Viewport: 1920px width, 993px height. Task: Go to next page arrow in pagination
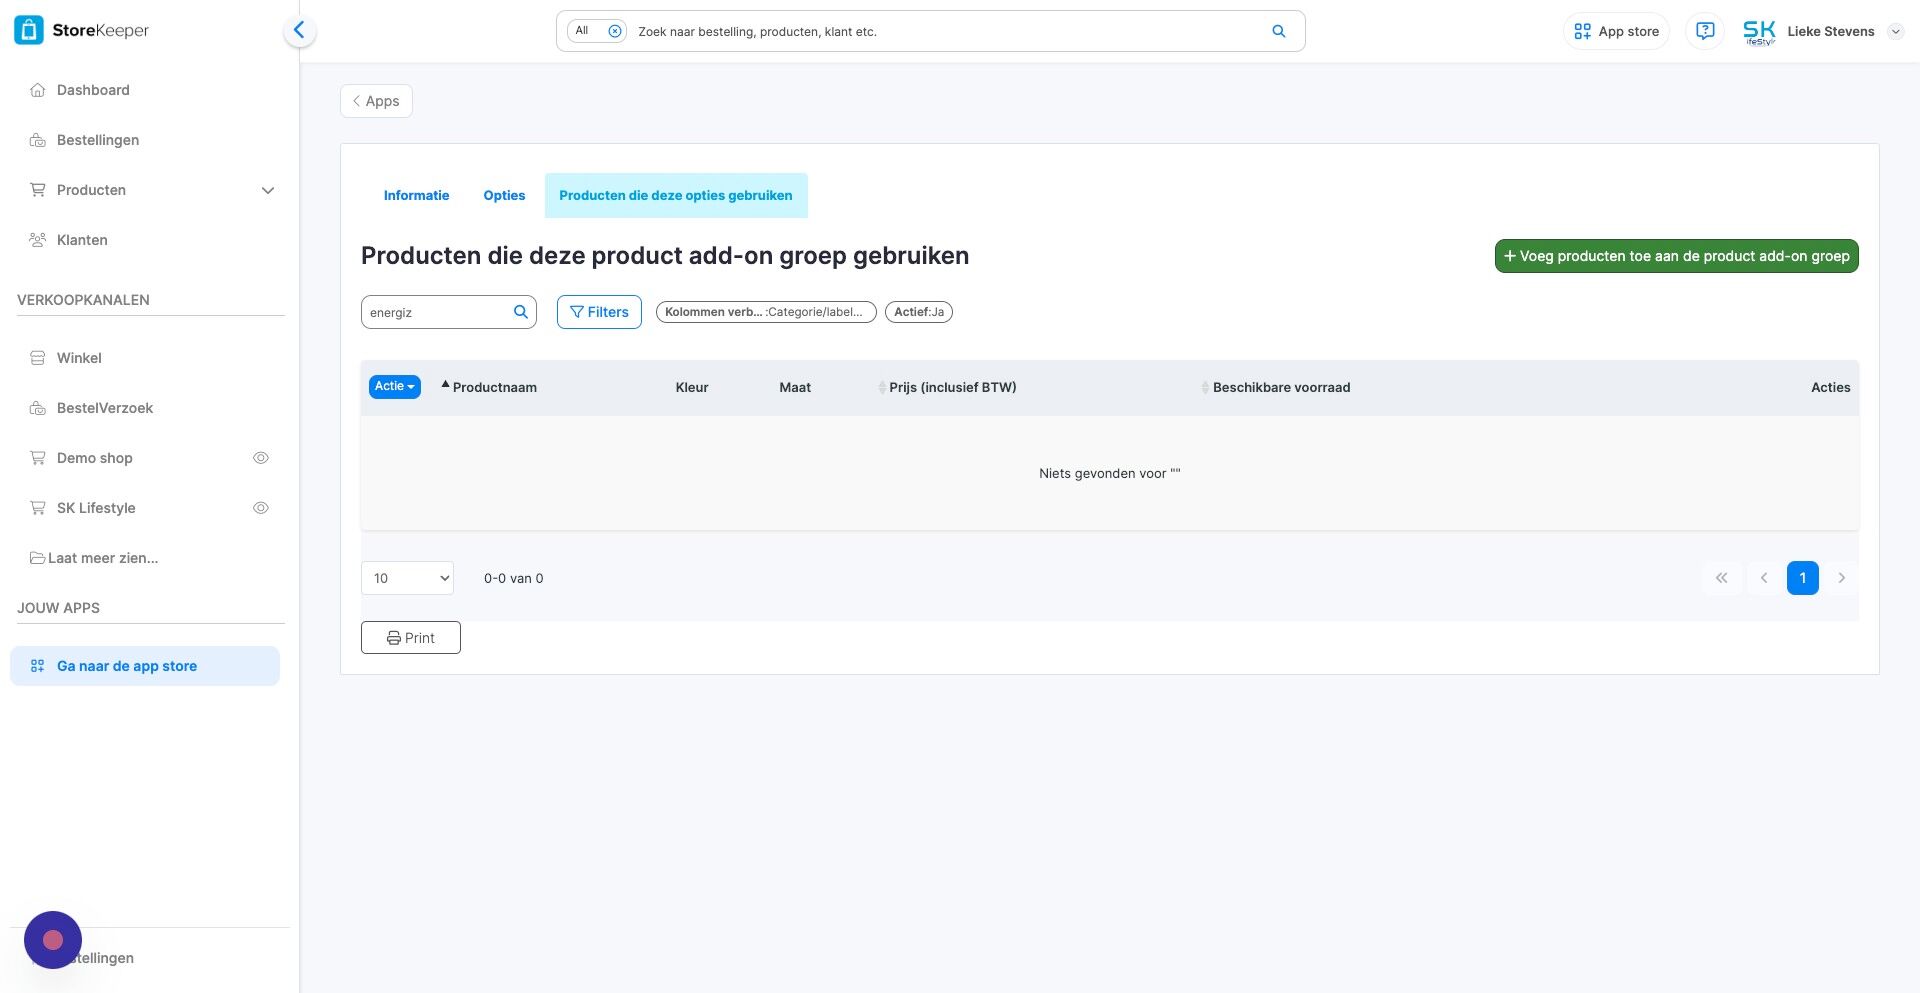click(x=1841, y=578)
